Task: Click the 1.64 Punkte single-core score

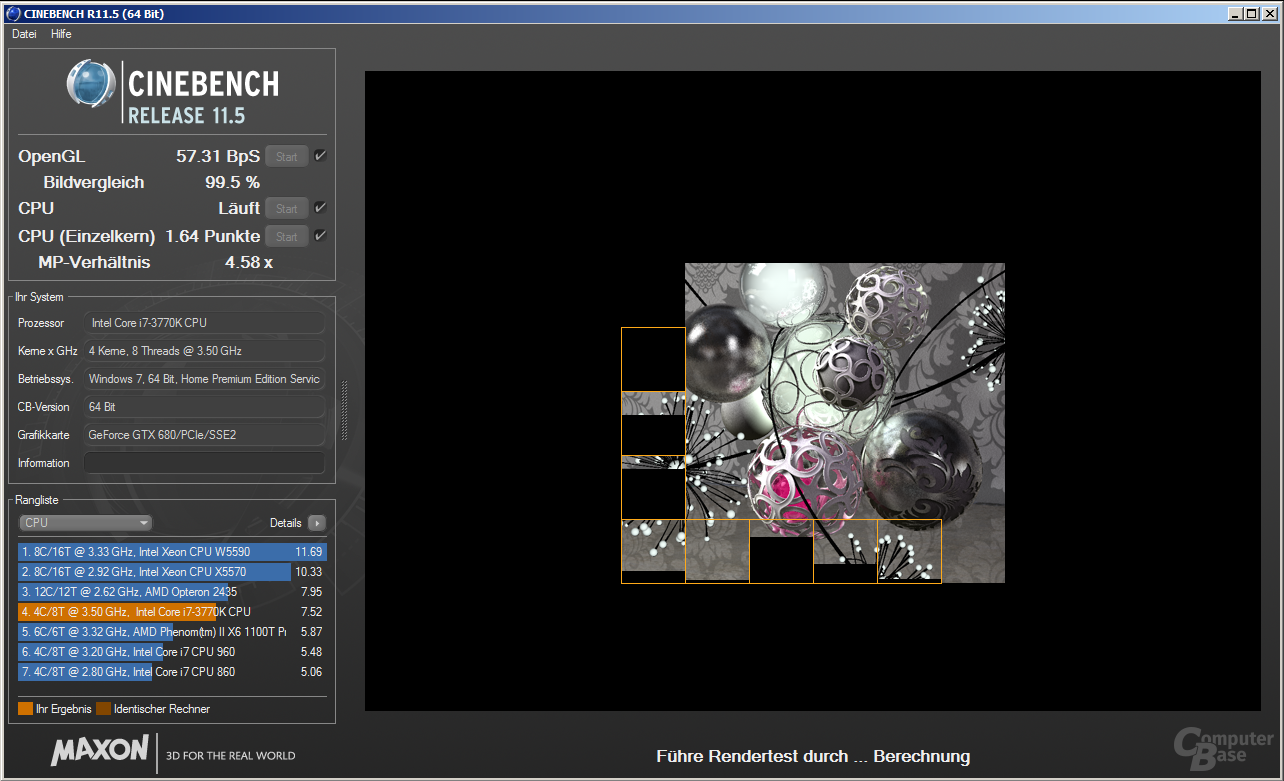Action: pyautogui.click(x=213, y=236)
